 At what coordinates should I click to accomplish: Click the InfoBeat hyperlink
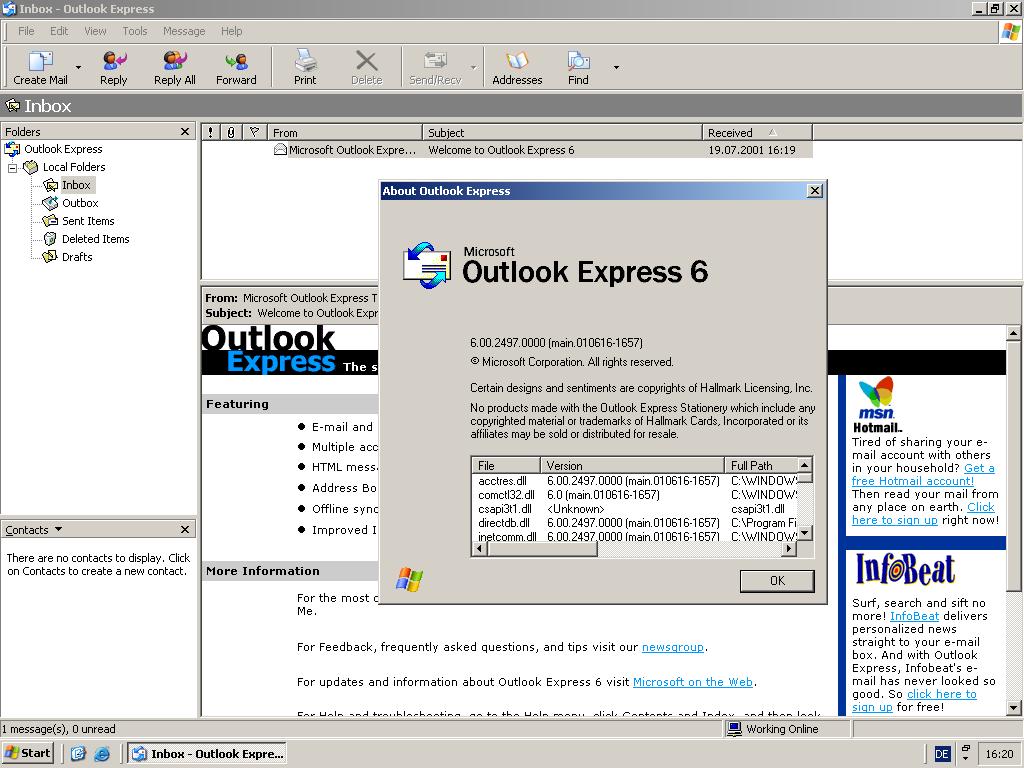(914, 616)
